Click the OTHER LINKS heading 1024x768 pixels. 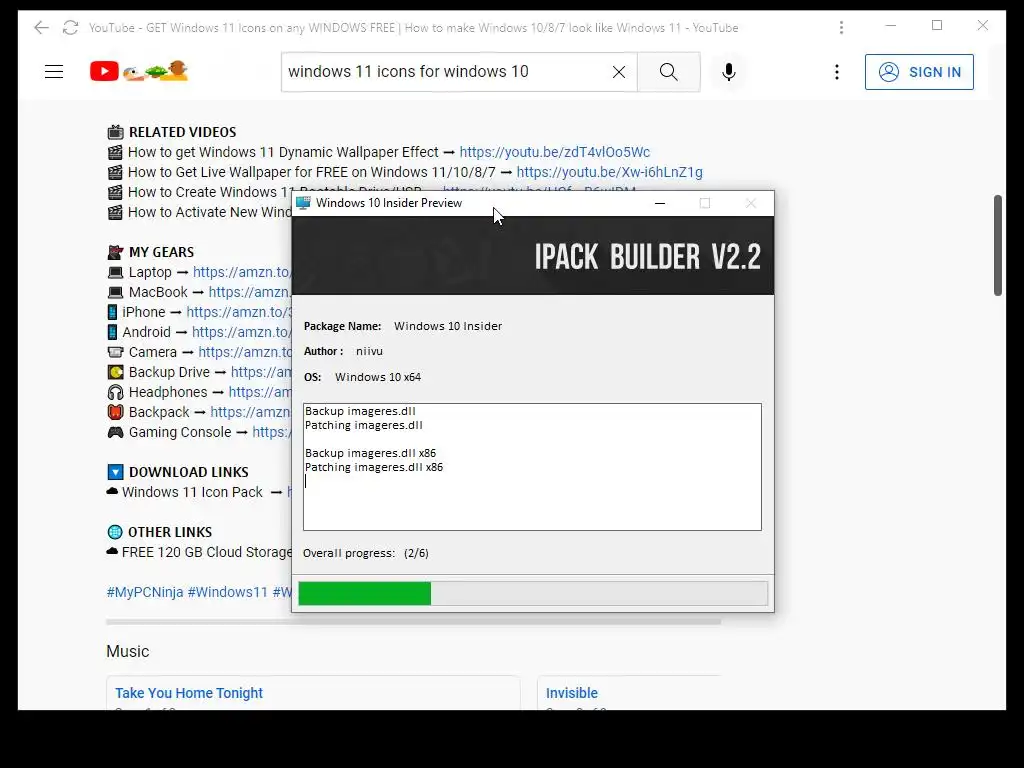click(170, 532)
